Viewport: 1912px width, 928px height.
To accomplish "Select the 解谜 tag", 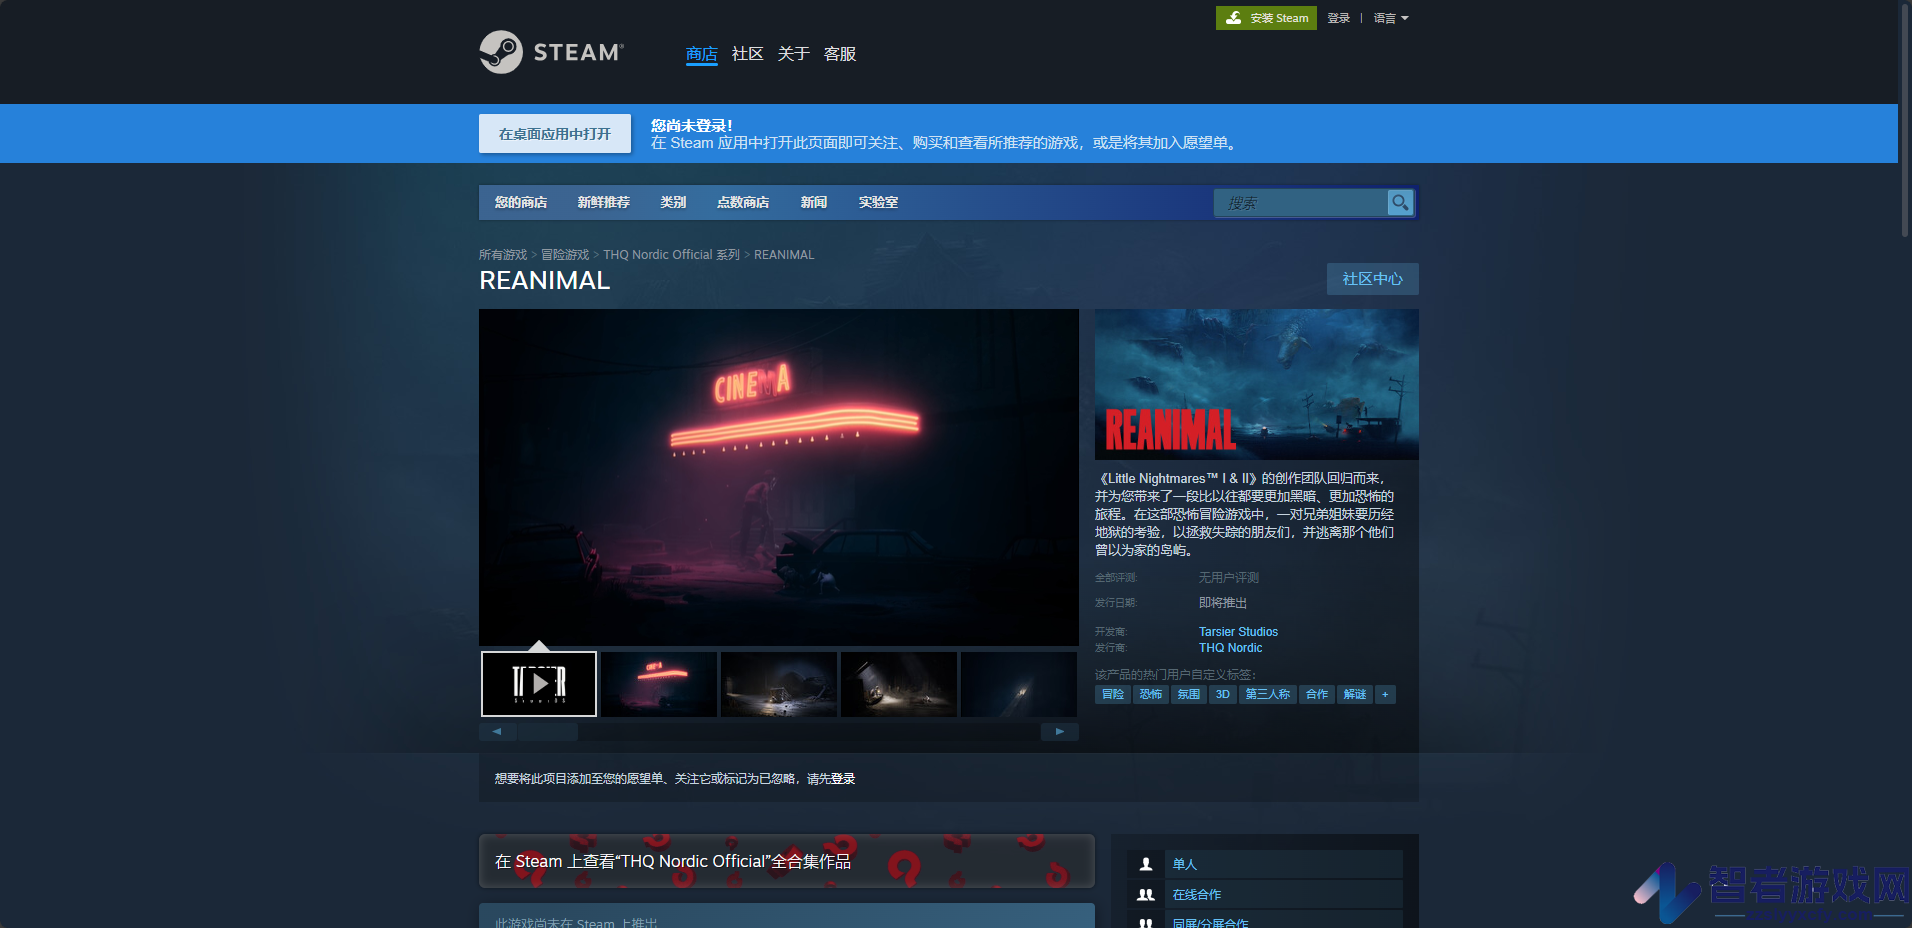I will coord(1355,694).
